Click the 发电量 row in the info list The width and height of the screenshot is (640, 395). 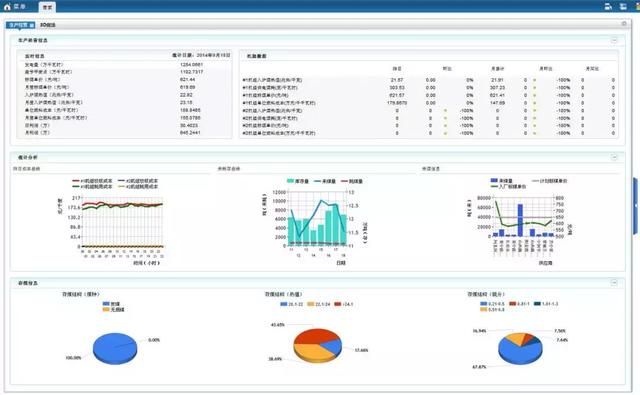click(124, 64)
